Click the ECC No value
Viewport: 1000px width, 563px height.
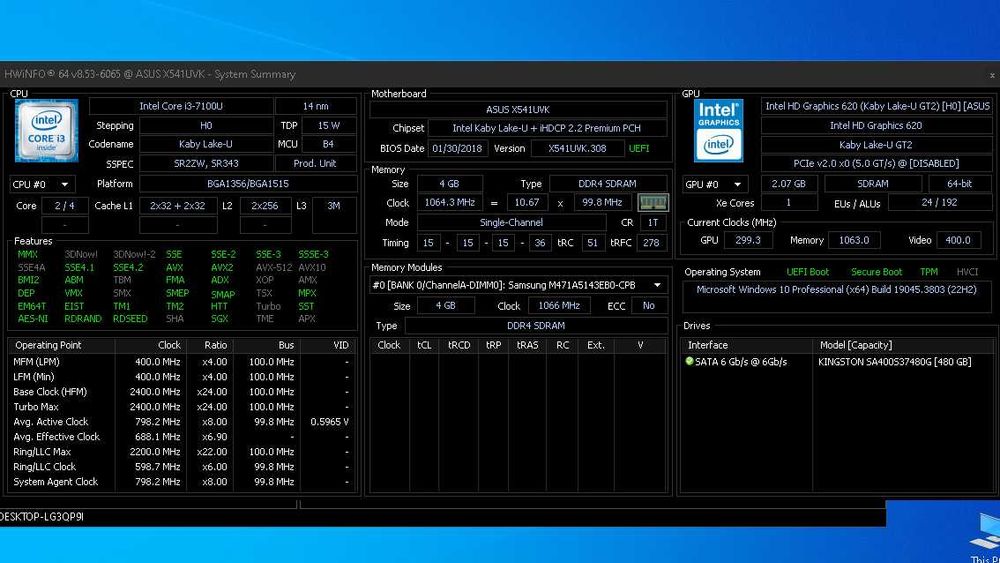pos(649,305)
